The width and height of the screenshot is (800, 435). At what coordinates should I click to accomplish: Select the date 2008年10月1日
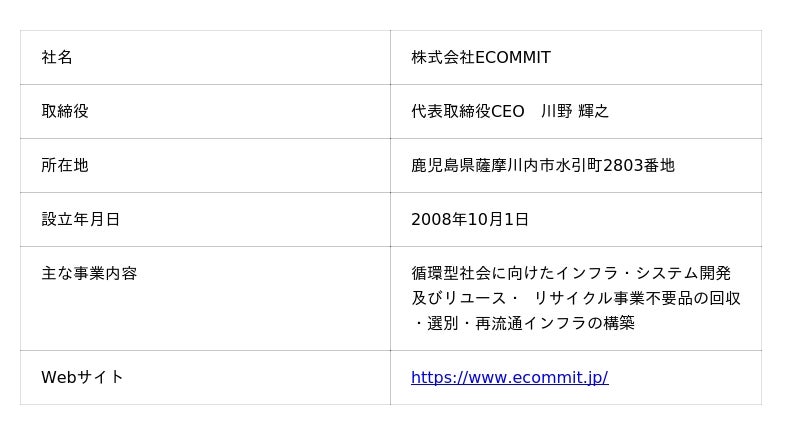click(x=470, y=219)
